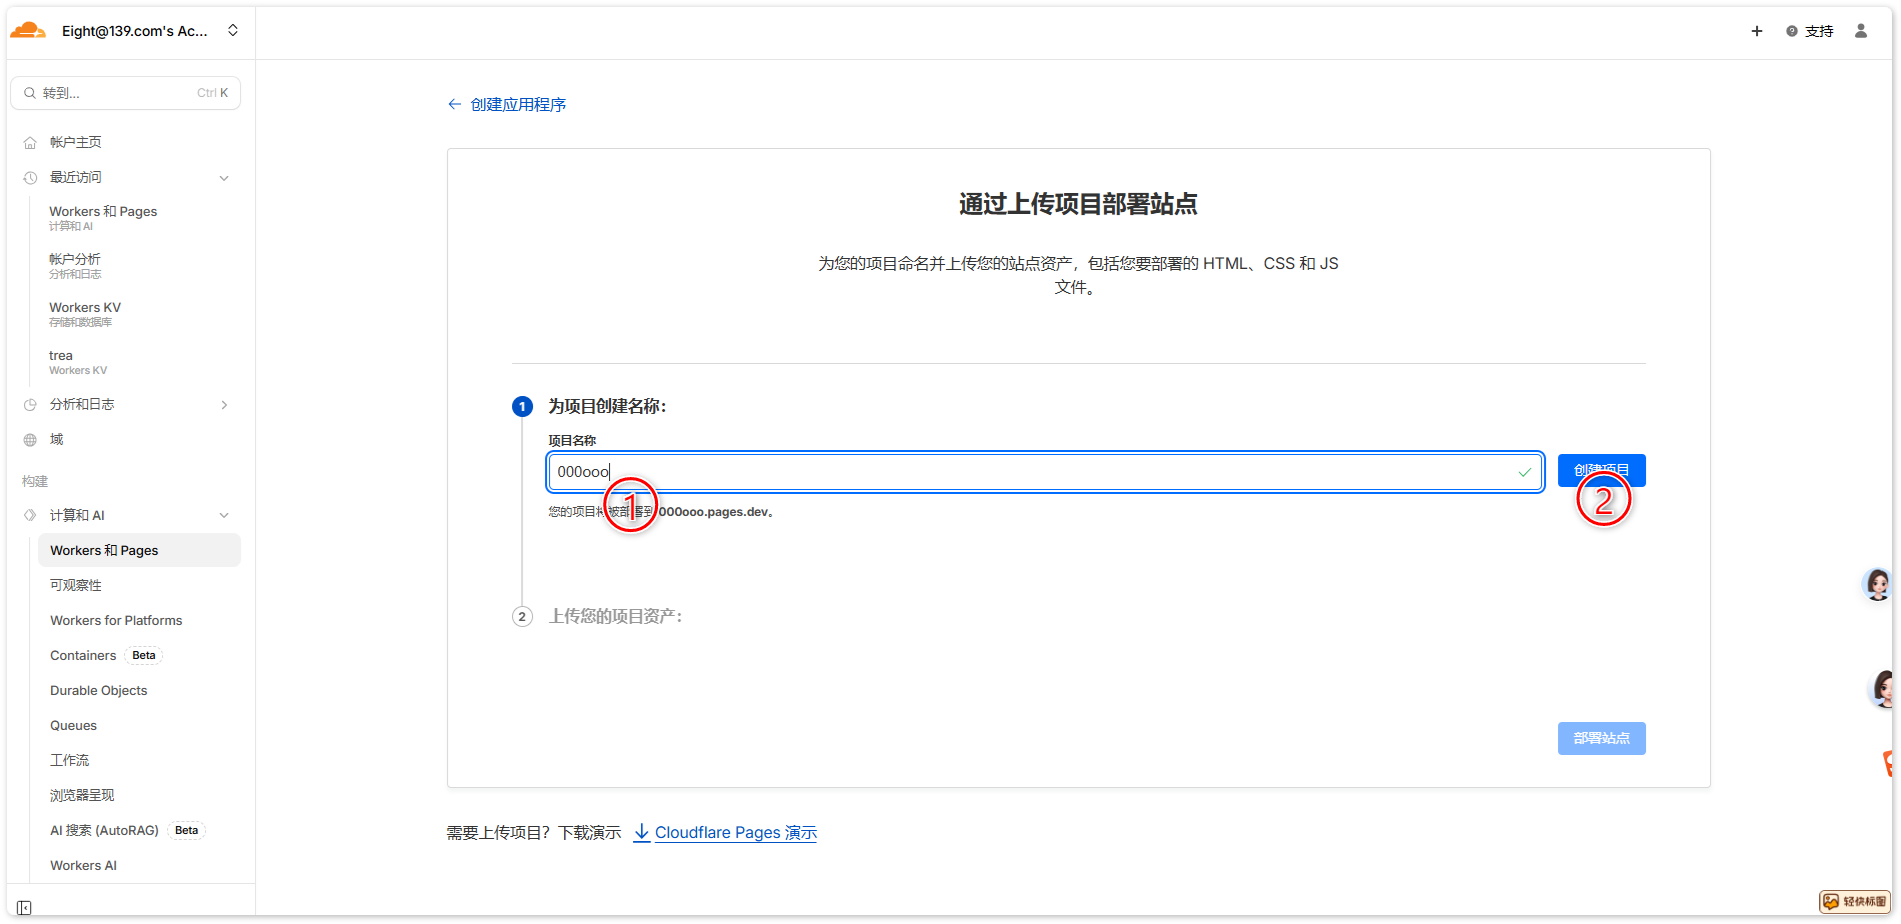This screenshot has height=924, width=1901.
Task: Click the sidebar collapse icon at bottom
Action: tap(24, 908)
